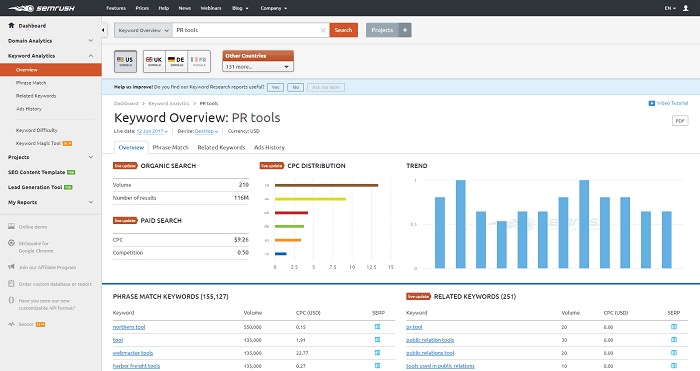Click the brown CPC distribution bar
Screen dimensions: 700x371
(x=326, y=185)
